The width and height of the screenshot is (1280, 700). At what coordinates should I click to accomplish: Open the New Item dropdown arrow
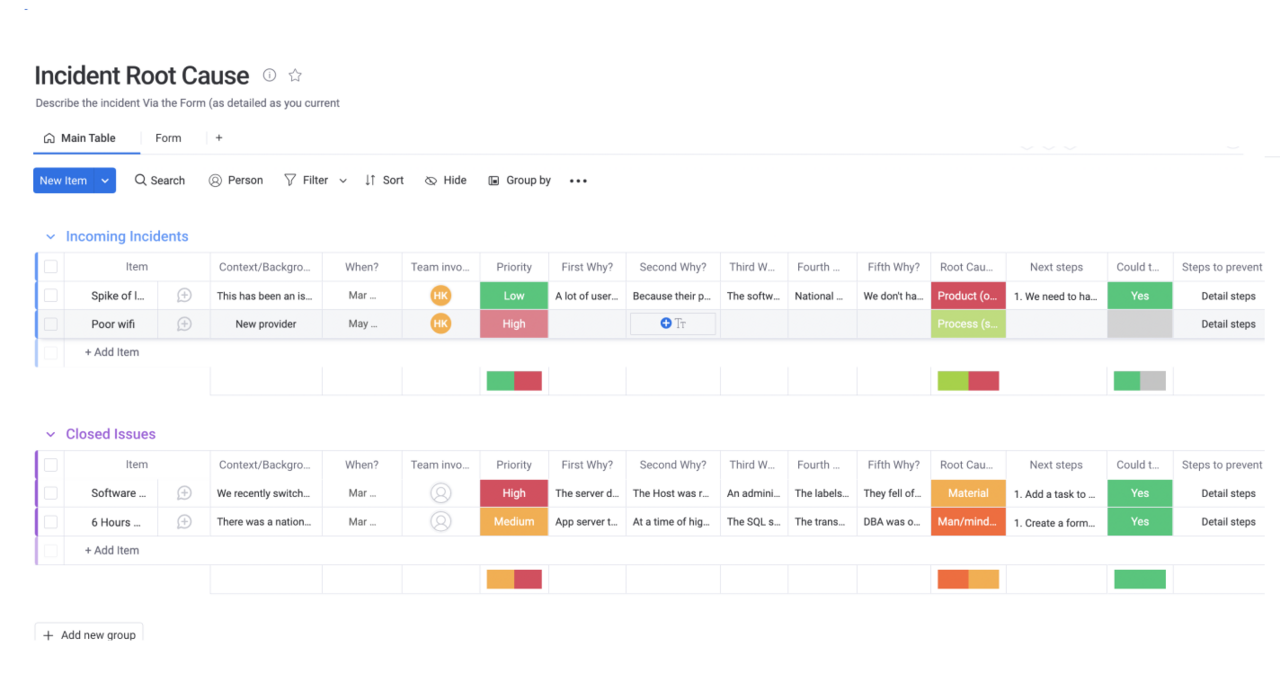point(105,181)
